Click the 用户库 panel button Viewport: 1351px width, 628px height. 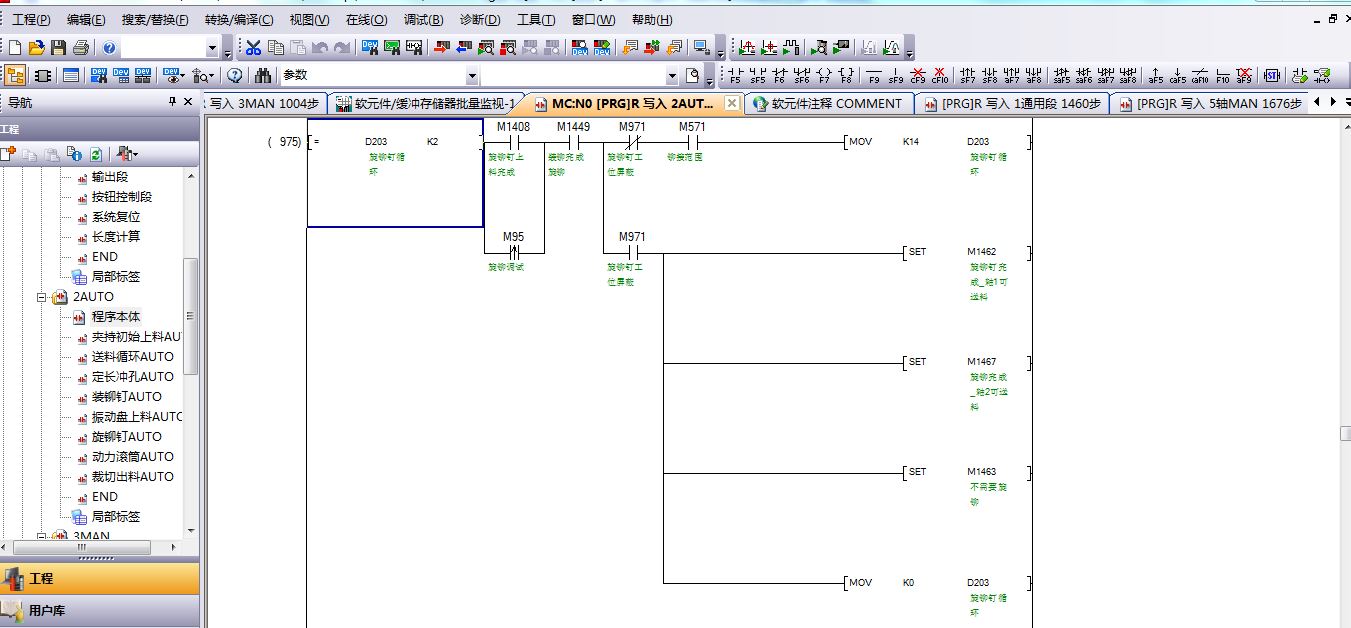pos(46,610)
